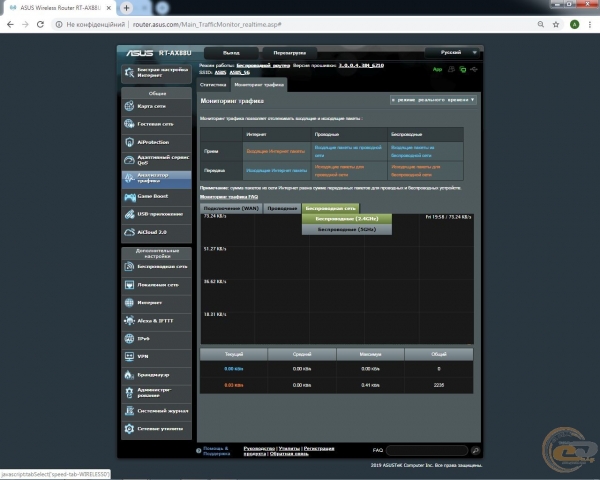600x480 pixels.
Task: Open USB application icon
Action: tap(129, 214)
